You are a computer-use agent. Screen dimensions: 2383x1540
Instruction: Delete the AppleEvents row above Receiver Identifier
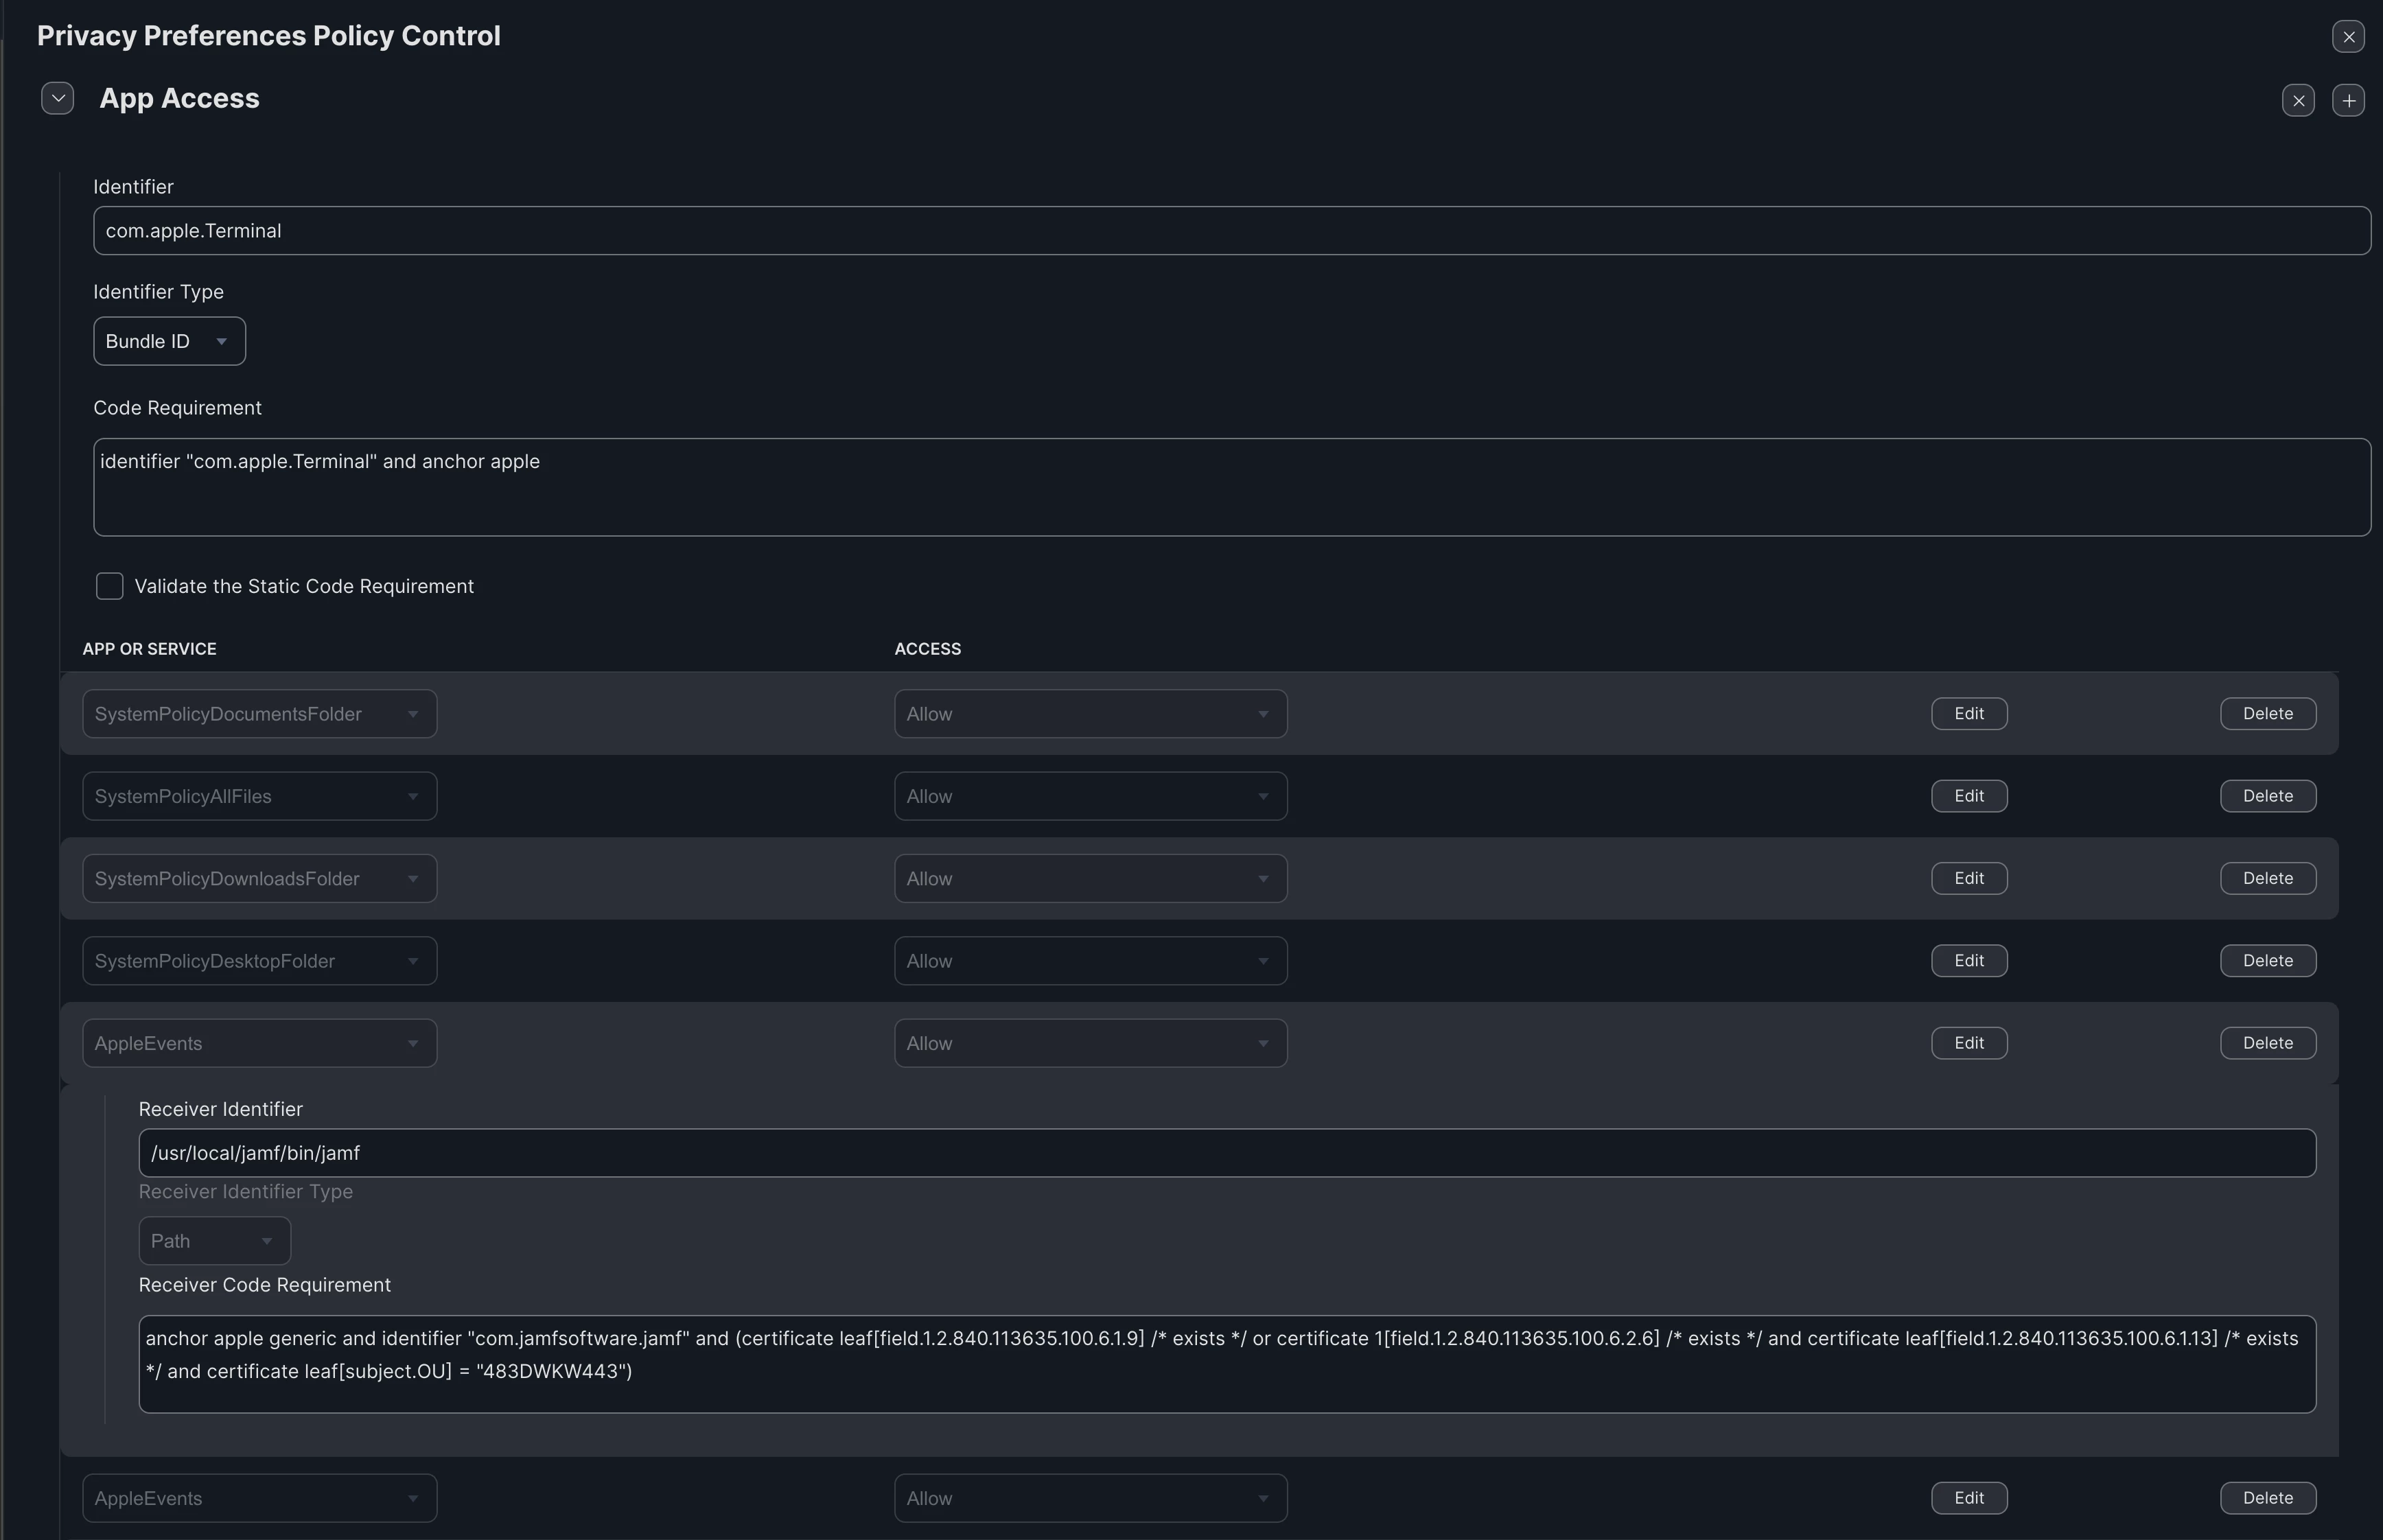(x=2268, y=1043)
